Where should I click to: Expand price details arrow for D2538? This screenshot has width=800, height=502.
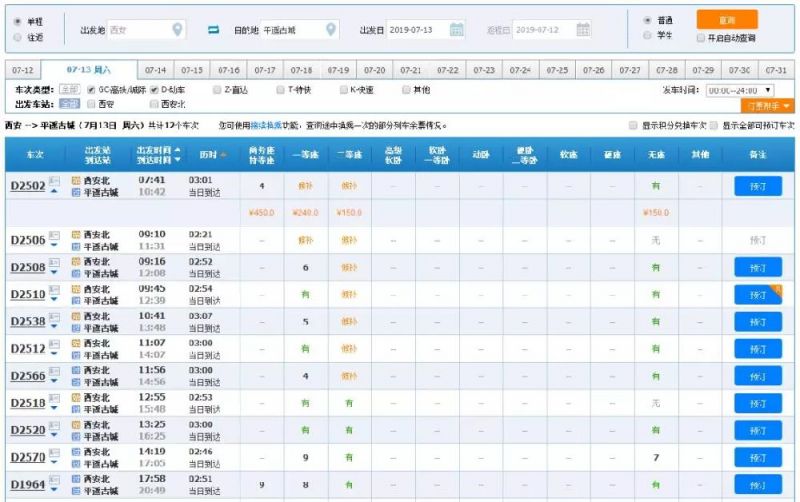click(x=54, y=327)
